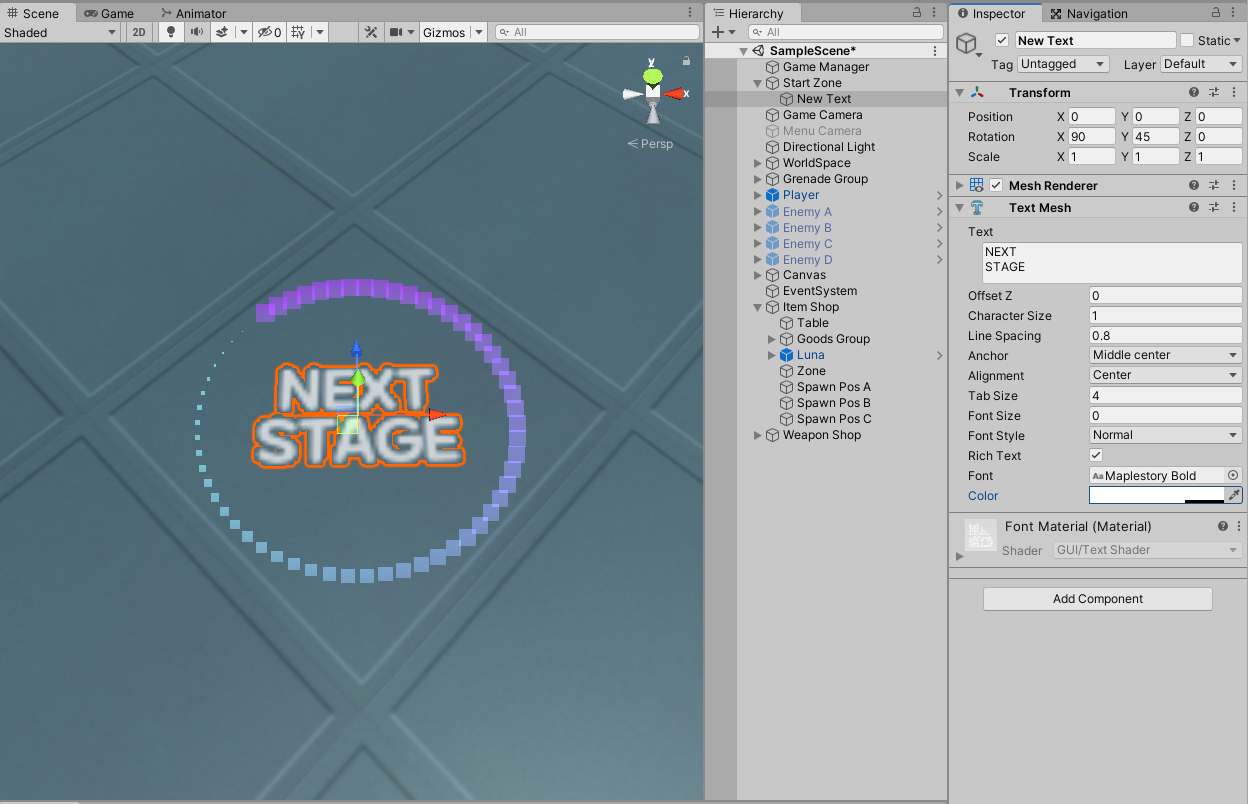1248x804 pixels.
Task: Toggle New Text active checkbox
Action: 1002,41
